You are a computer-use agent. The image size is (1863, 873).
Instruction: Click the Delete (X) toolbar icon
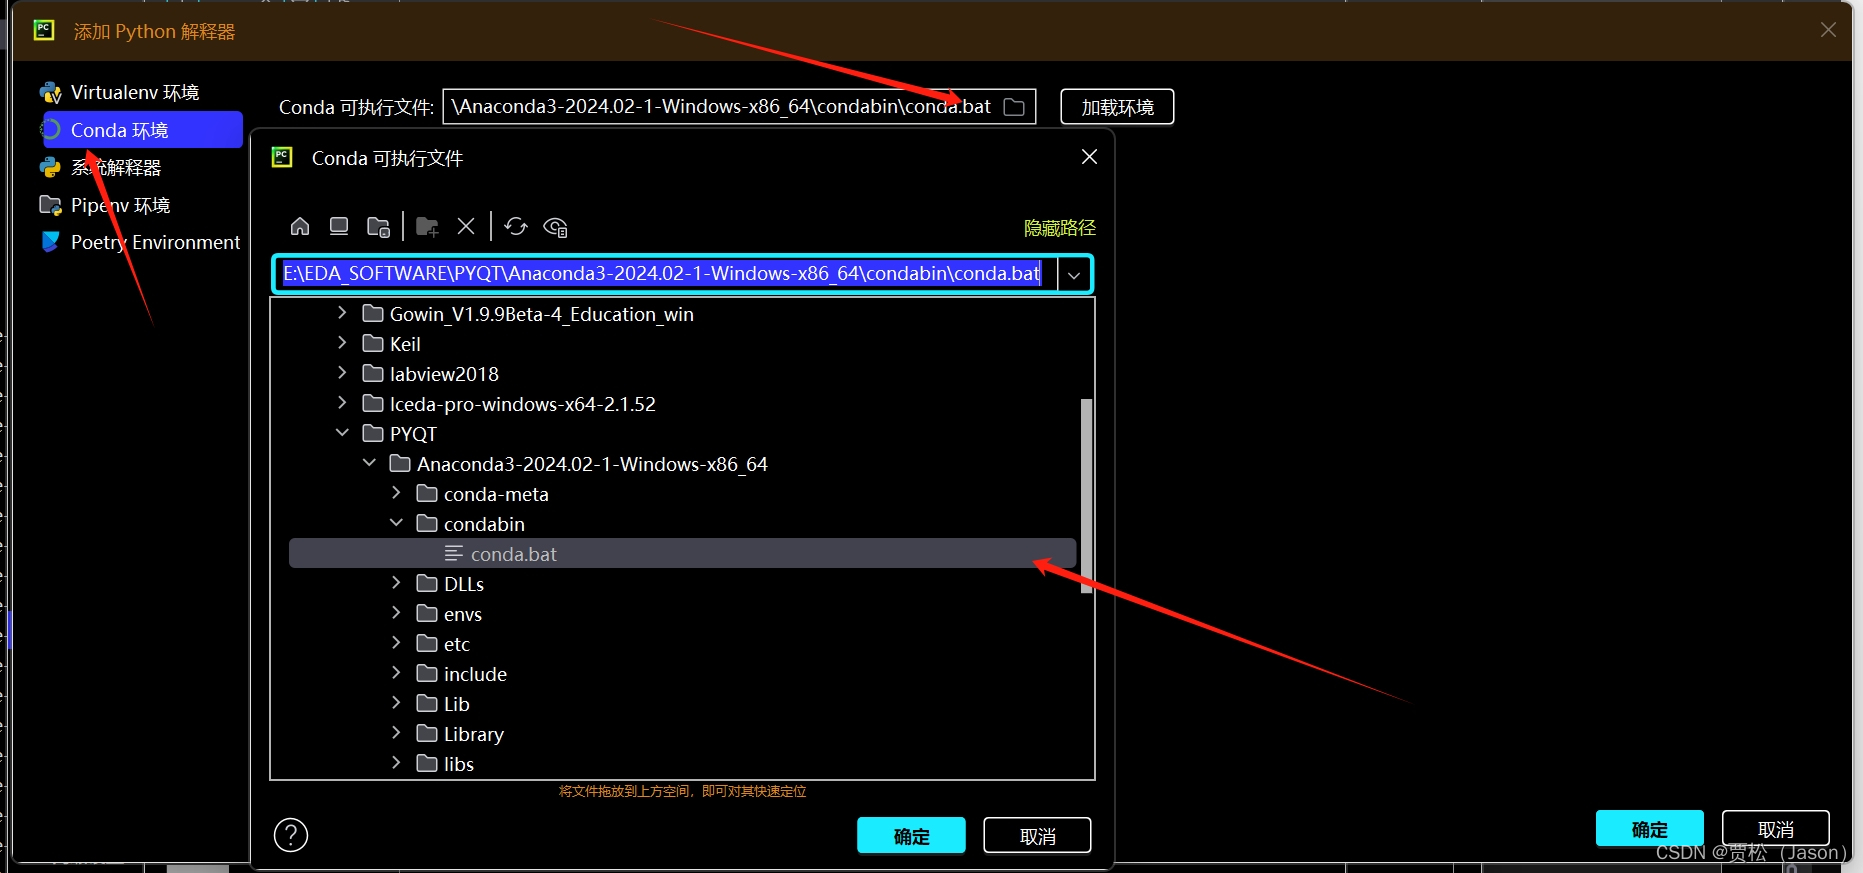coord(466,227)
